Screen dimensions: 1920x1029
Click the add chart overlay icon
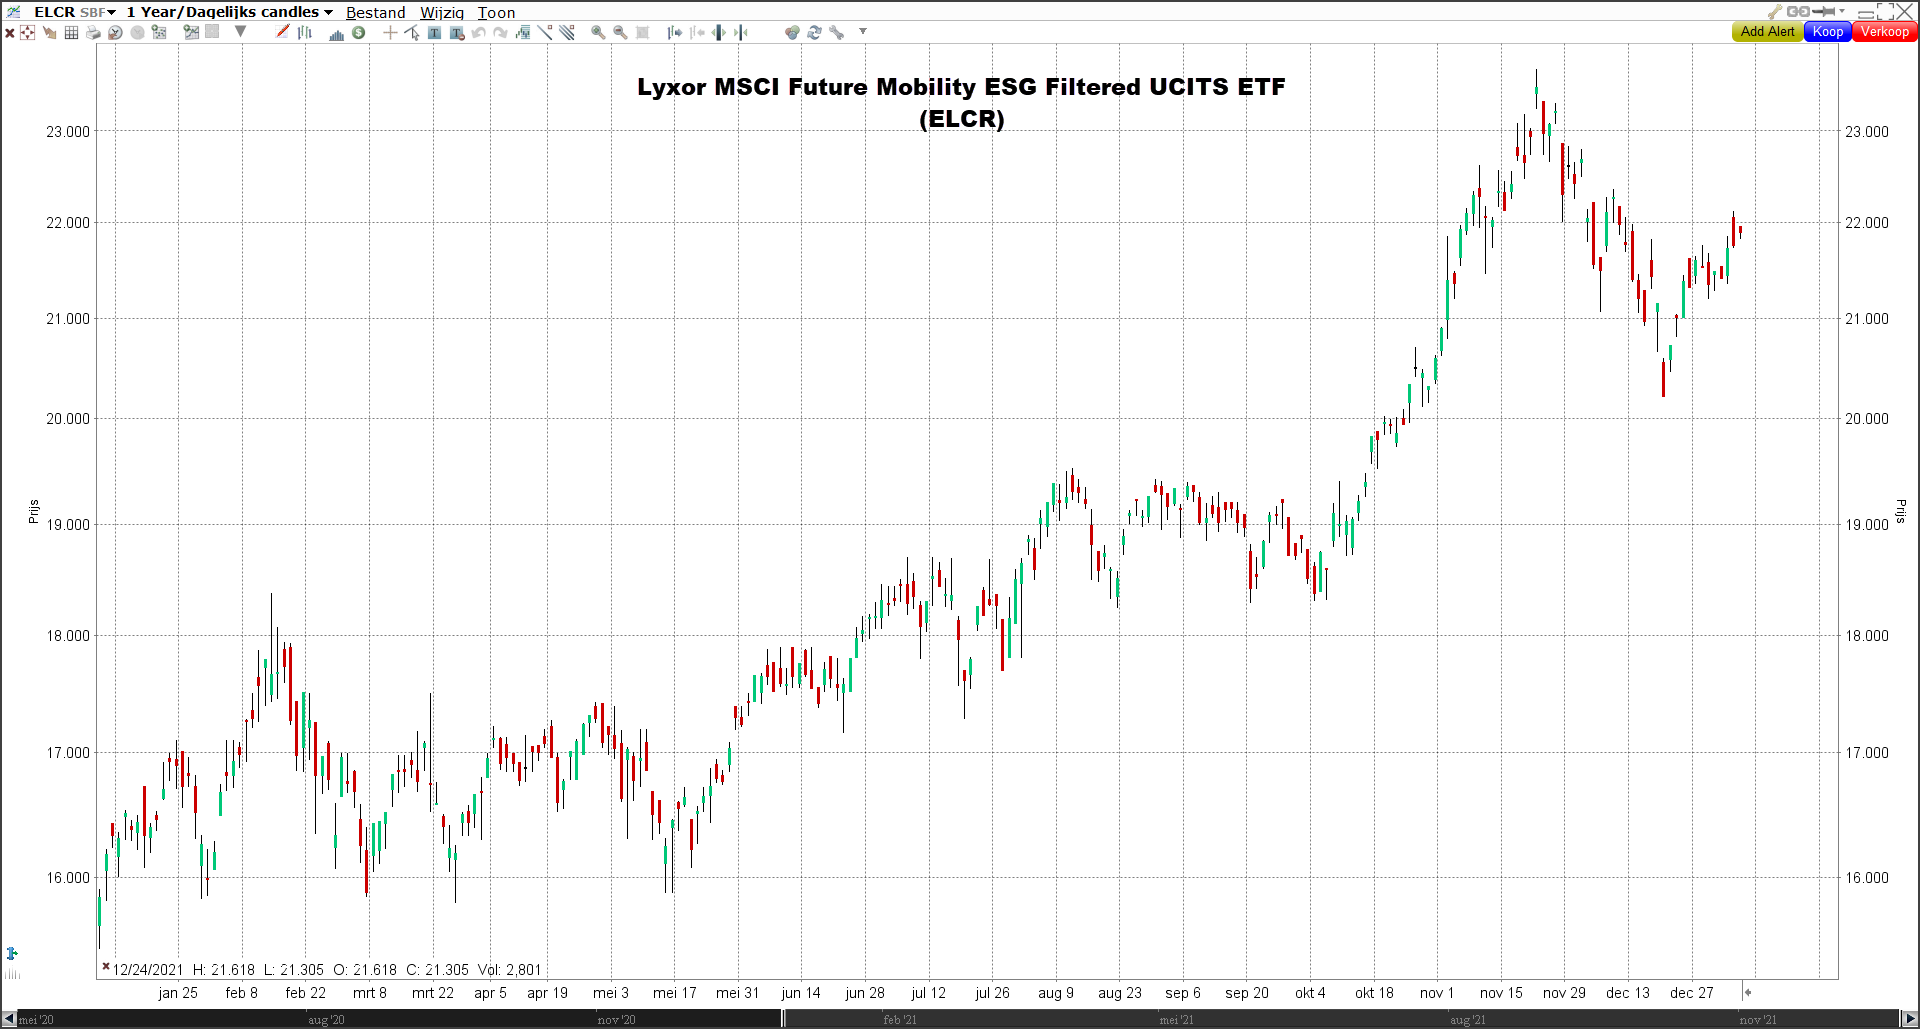(x=191, y=32)
